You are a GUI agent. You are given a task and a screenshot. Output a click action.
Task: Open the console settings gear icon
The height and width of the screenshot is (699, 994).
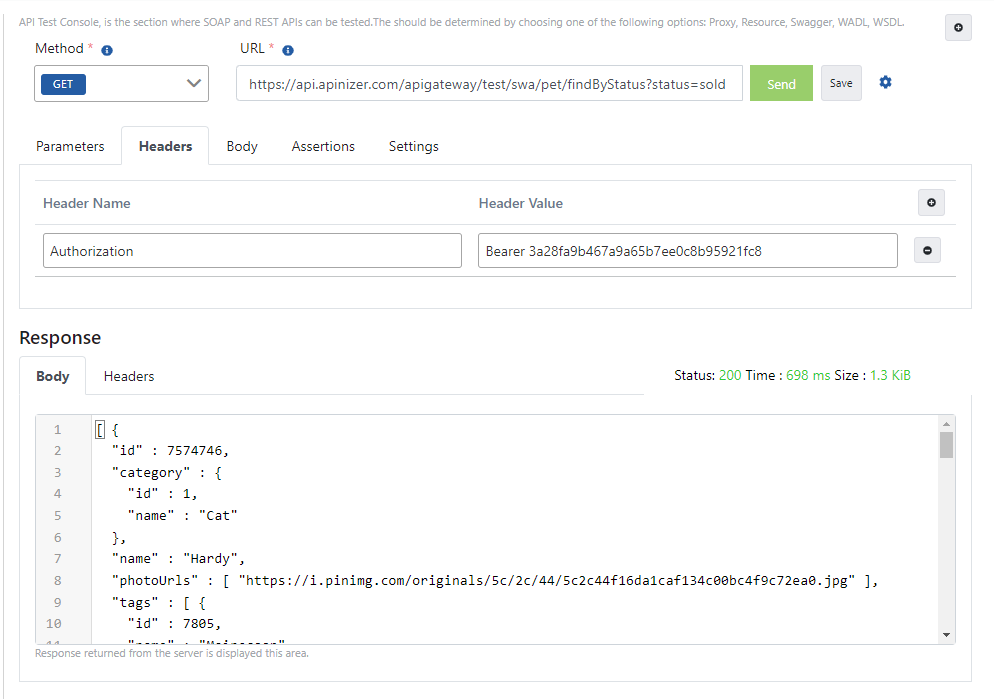pyautogui.click(x=885, y=83)
